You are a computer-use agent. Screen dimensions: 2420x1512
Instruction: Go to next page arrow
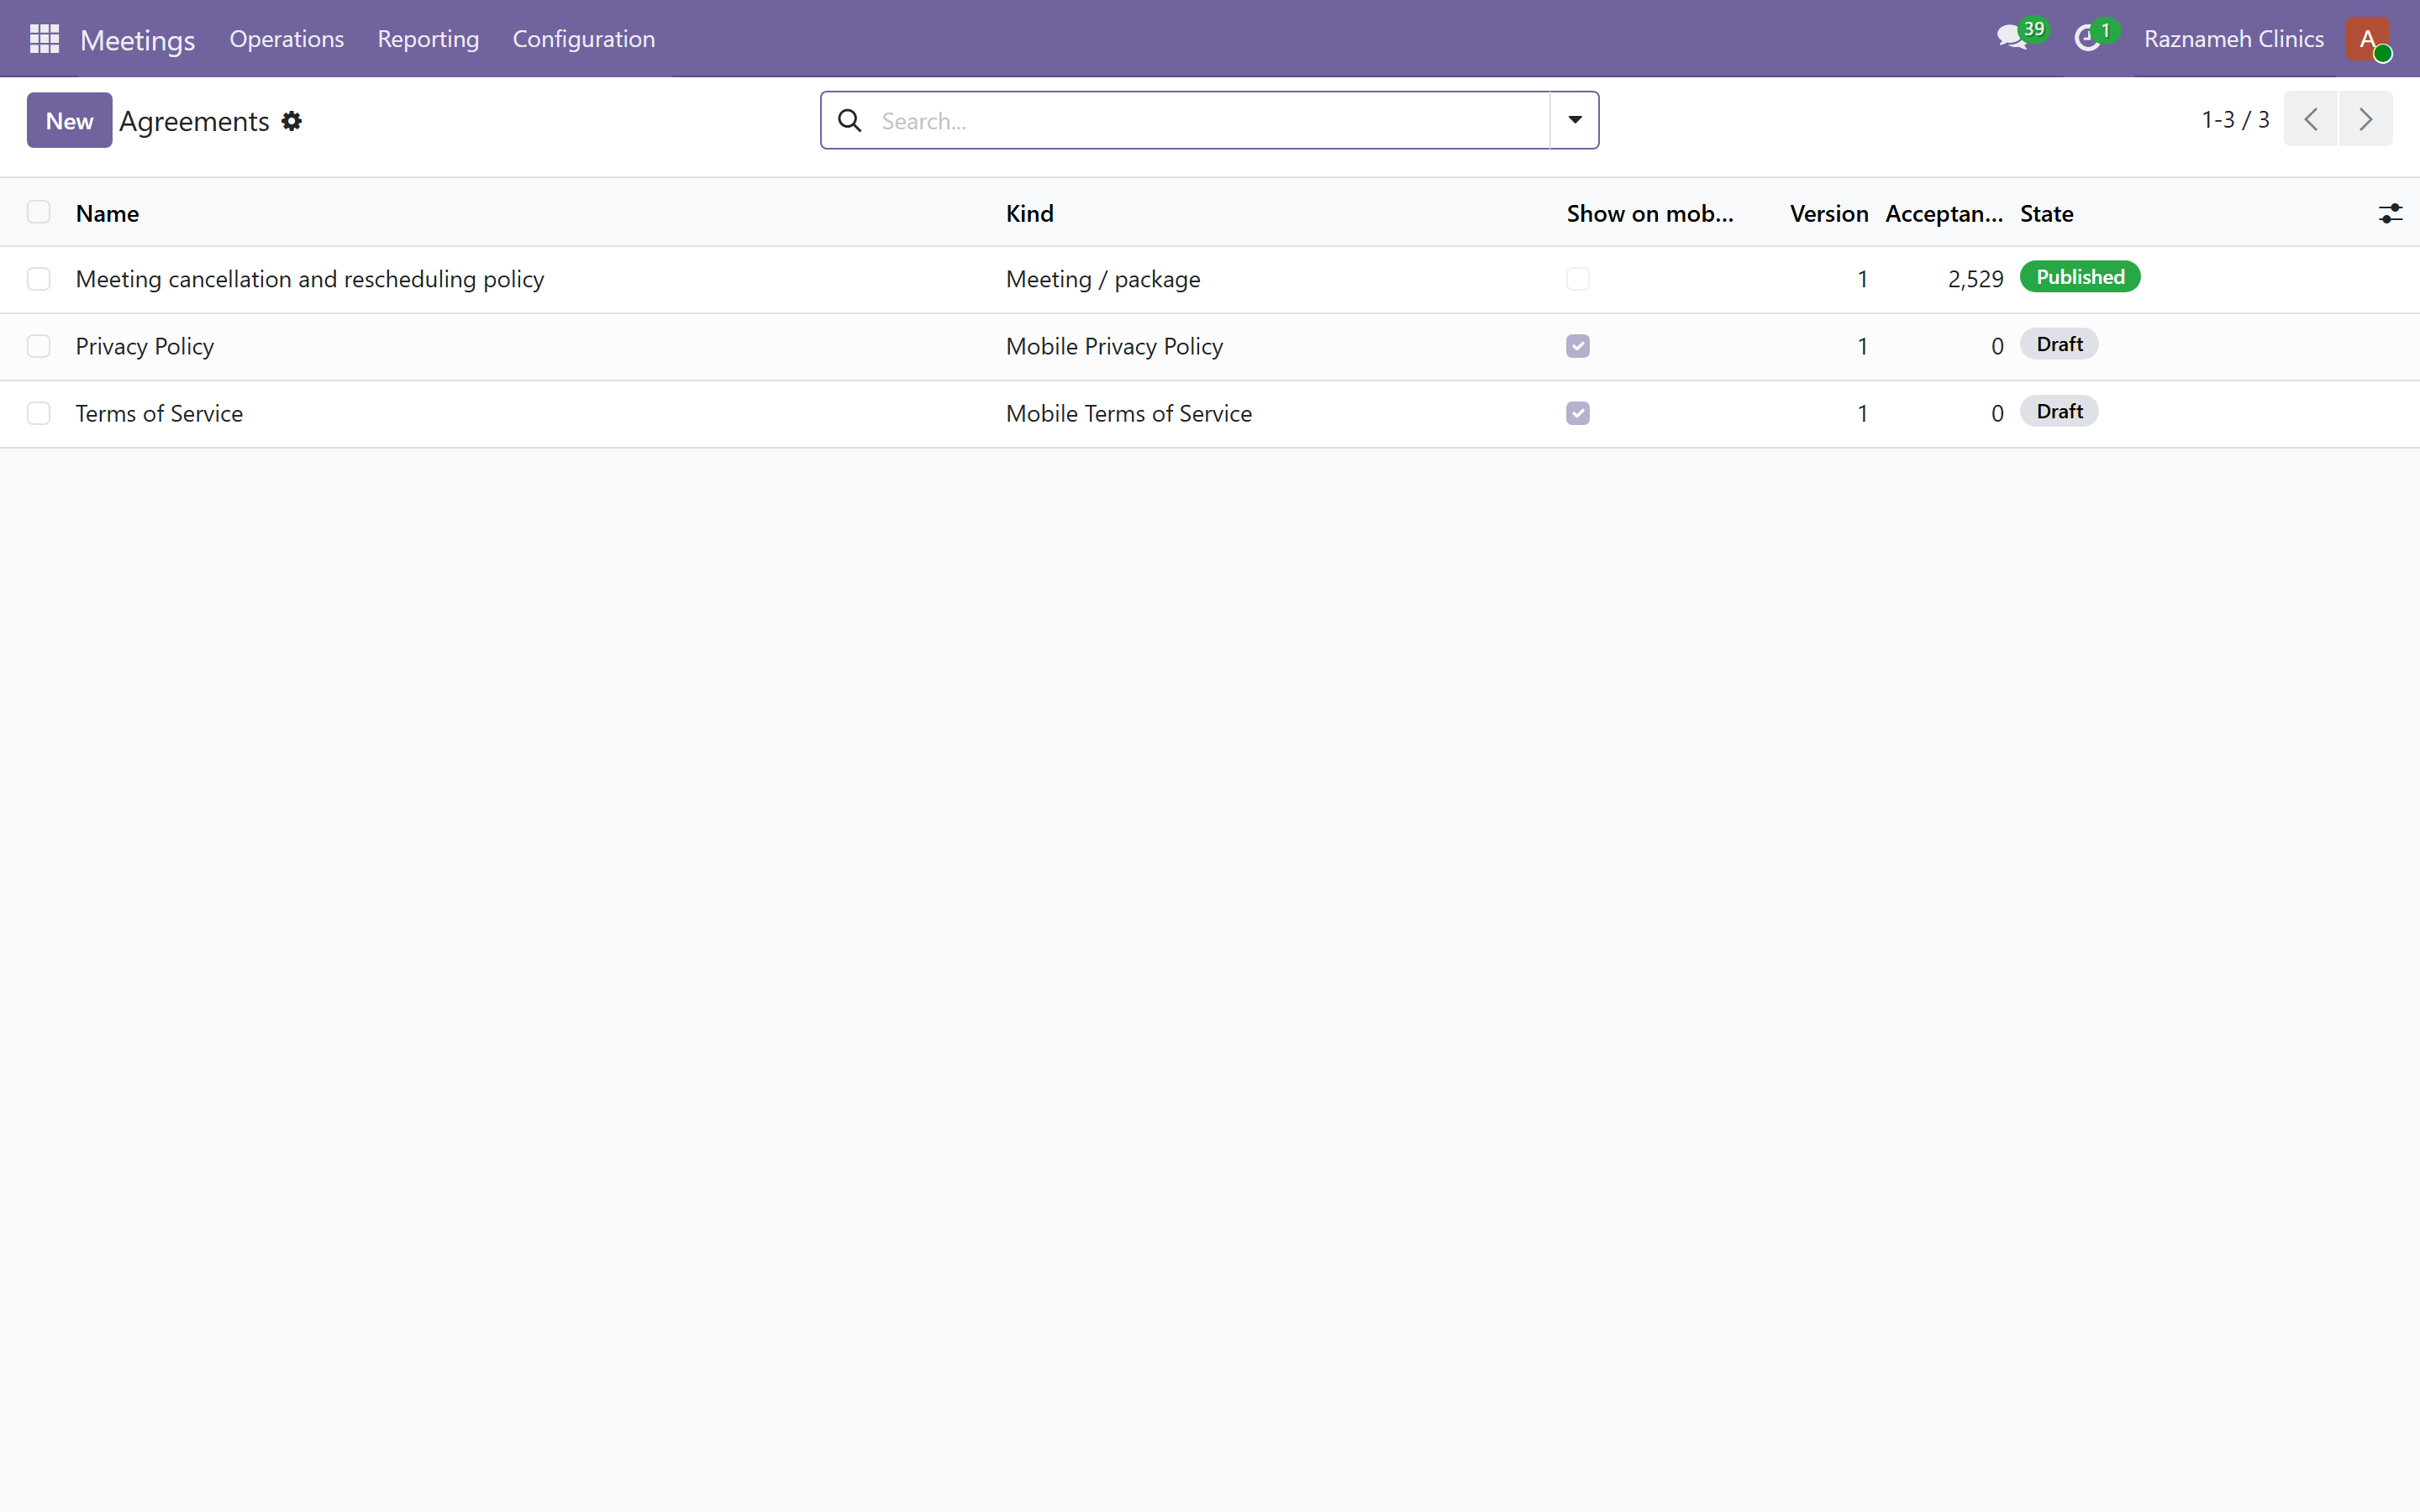click(2365, 119)
